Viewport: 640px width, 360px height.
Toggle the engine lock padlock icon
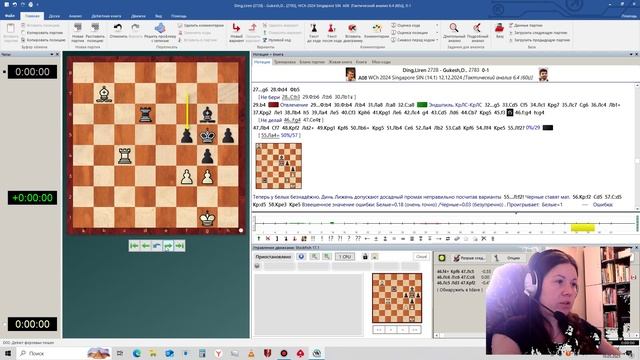click(x=365, y=257)
